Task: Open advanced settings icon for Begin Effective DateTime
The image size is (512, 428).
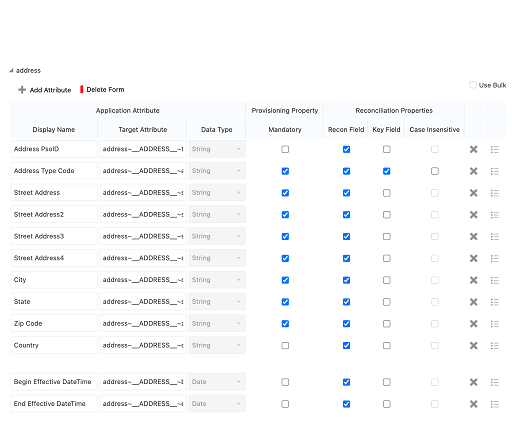Action: tap(495, 382)
